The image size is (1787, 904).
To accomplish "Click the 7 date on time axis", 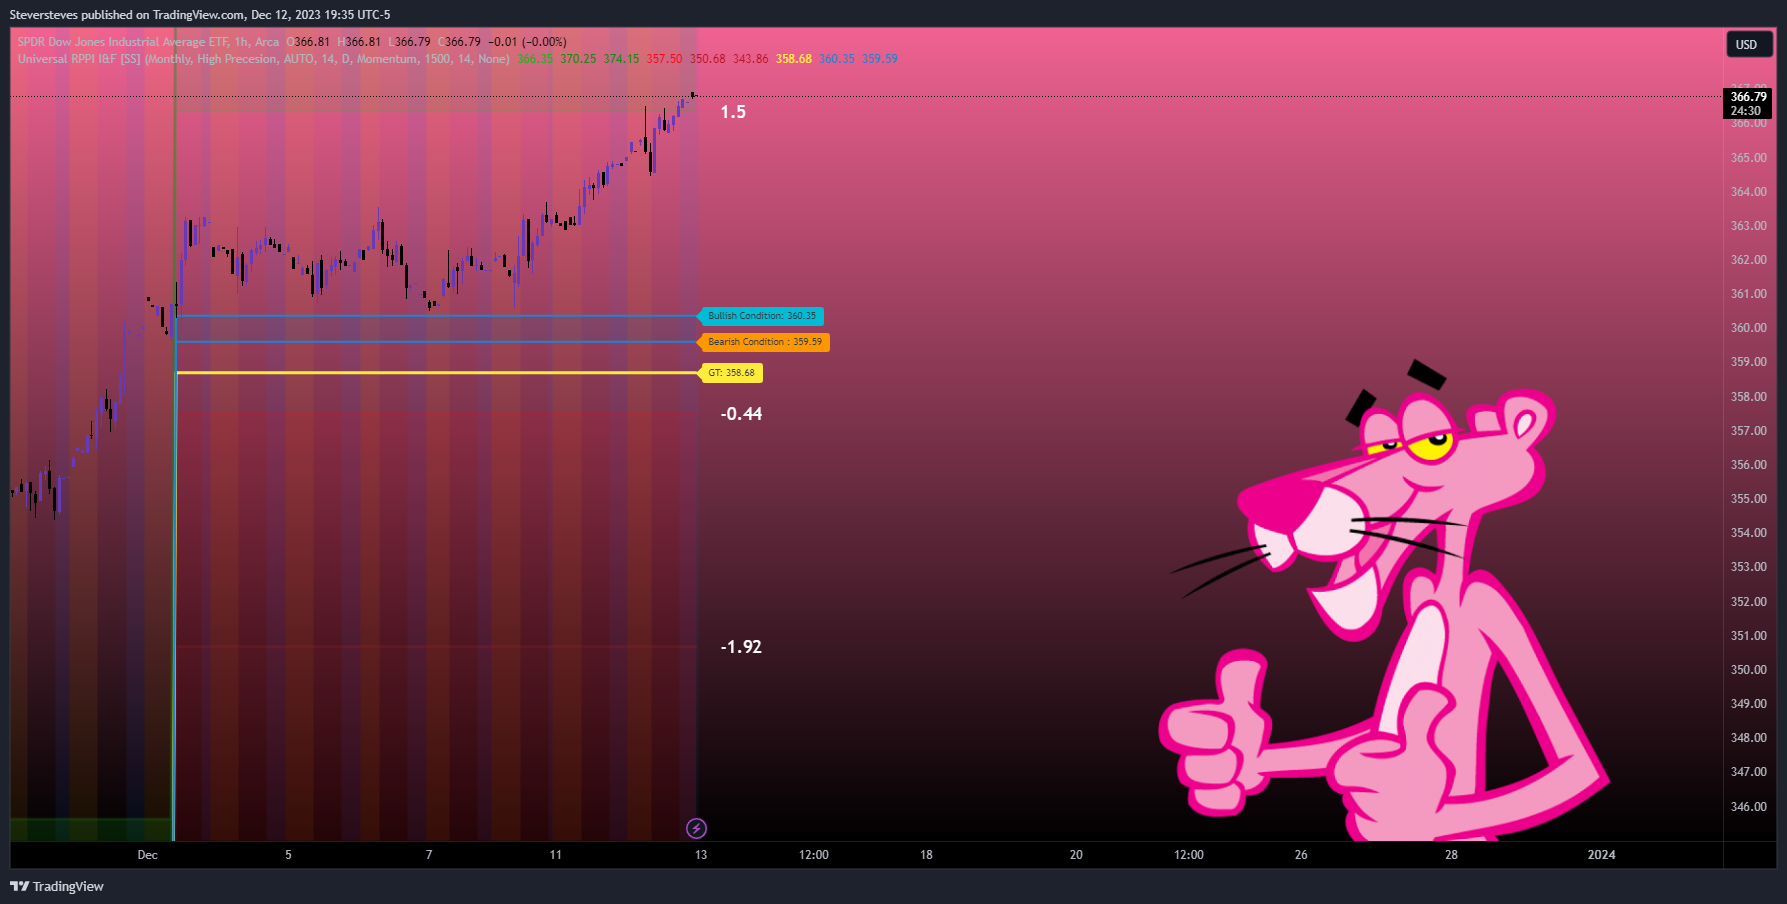I will tap(430, 855).
